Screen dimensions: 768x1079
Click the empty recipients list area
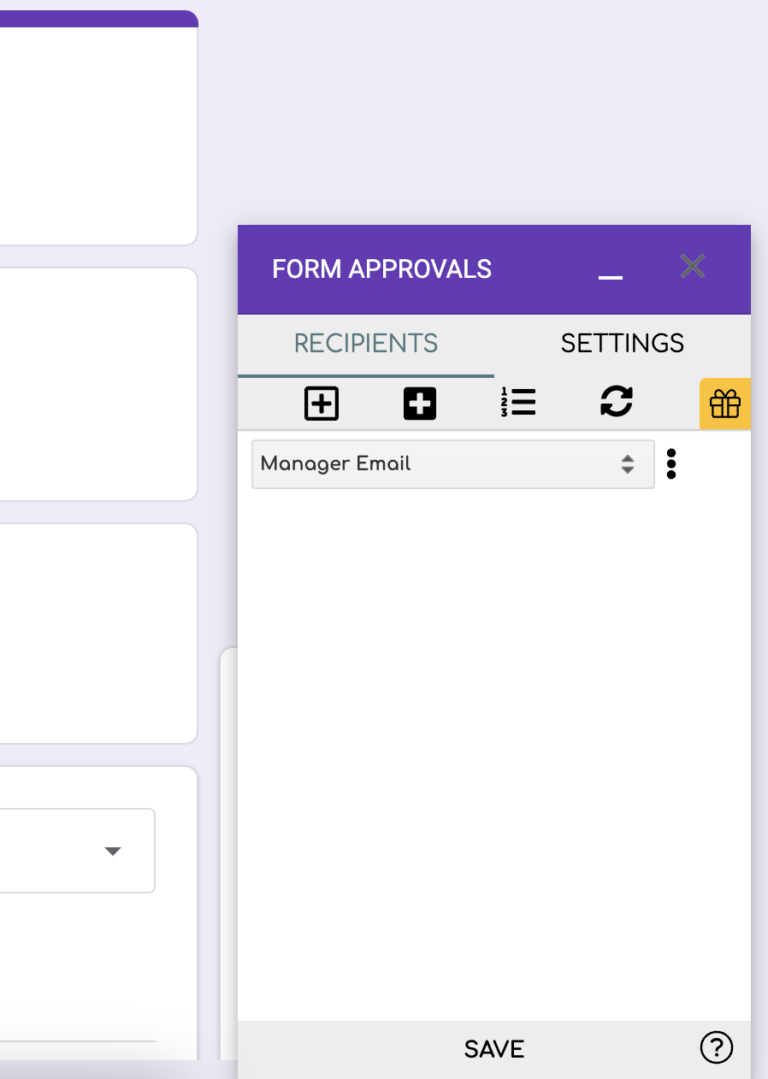coord(494,750)
